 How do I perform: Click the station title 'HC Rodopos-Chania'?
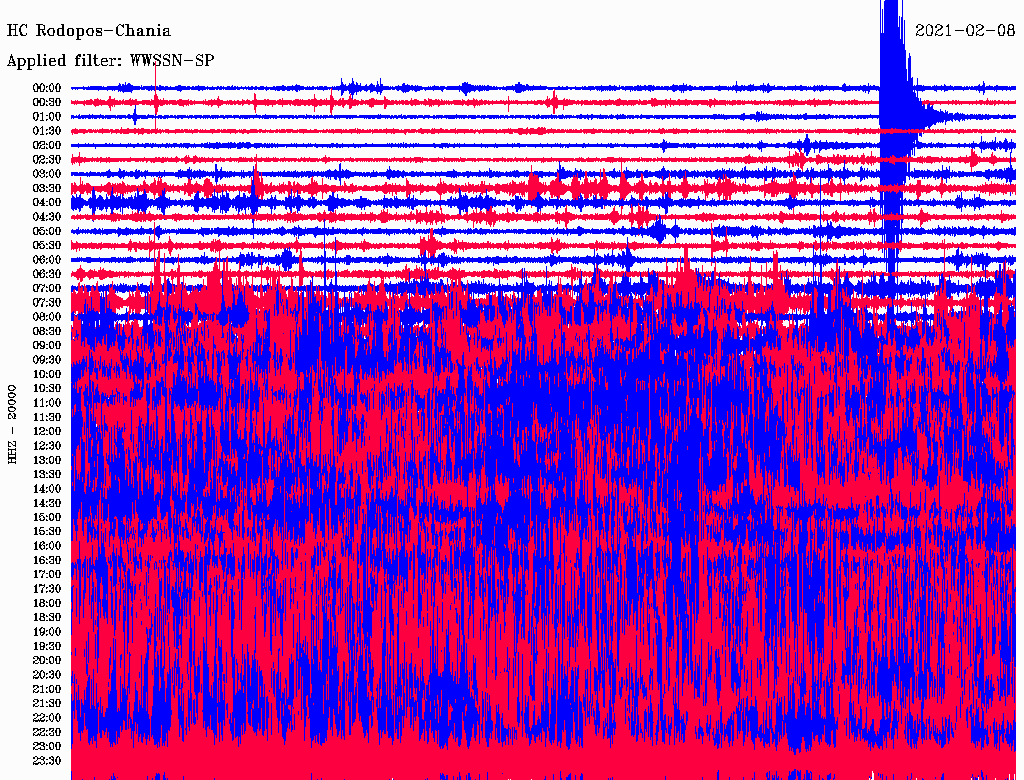click(x=89, y=31)
